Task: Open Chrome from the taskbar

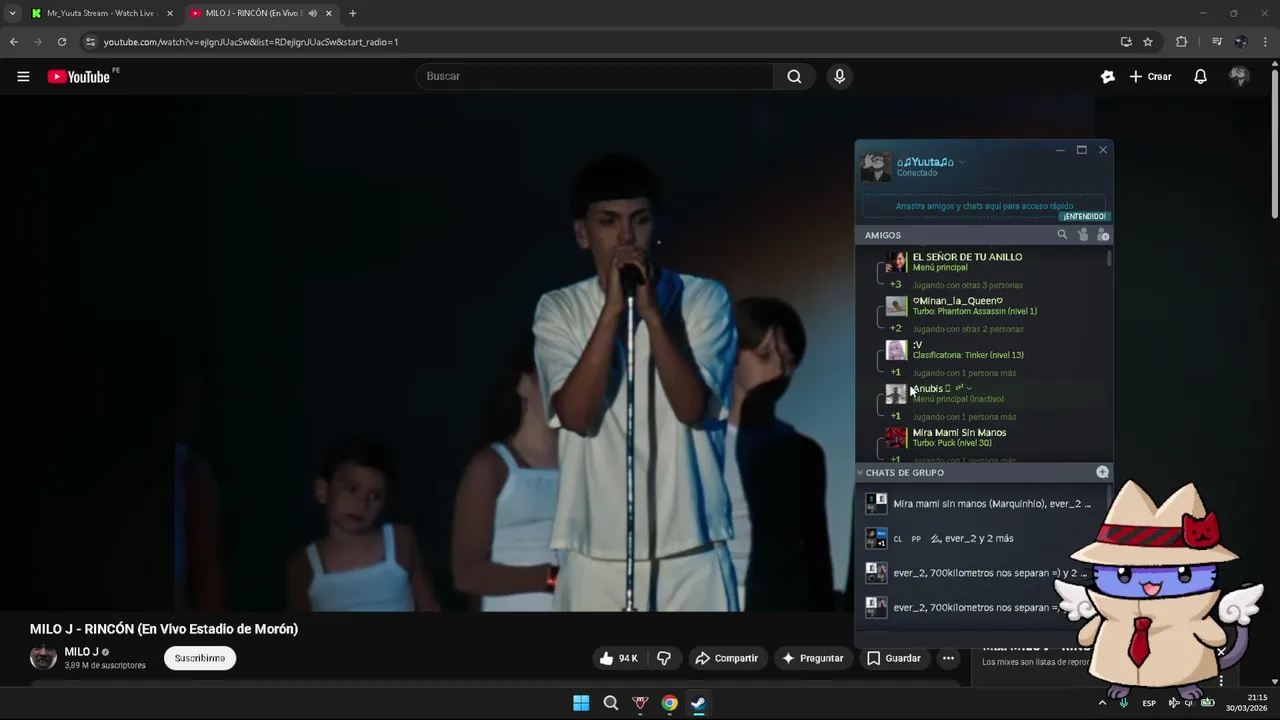Action: pos(669,703)
